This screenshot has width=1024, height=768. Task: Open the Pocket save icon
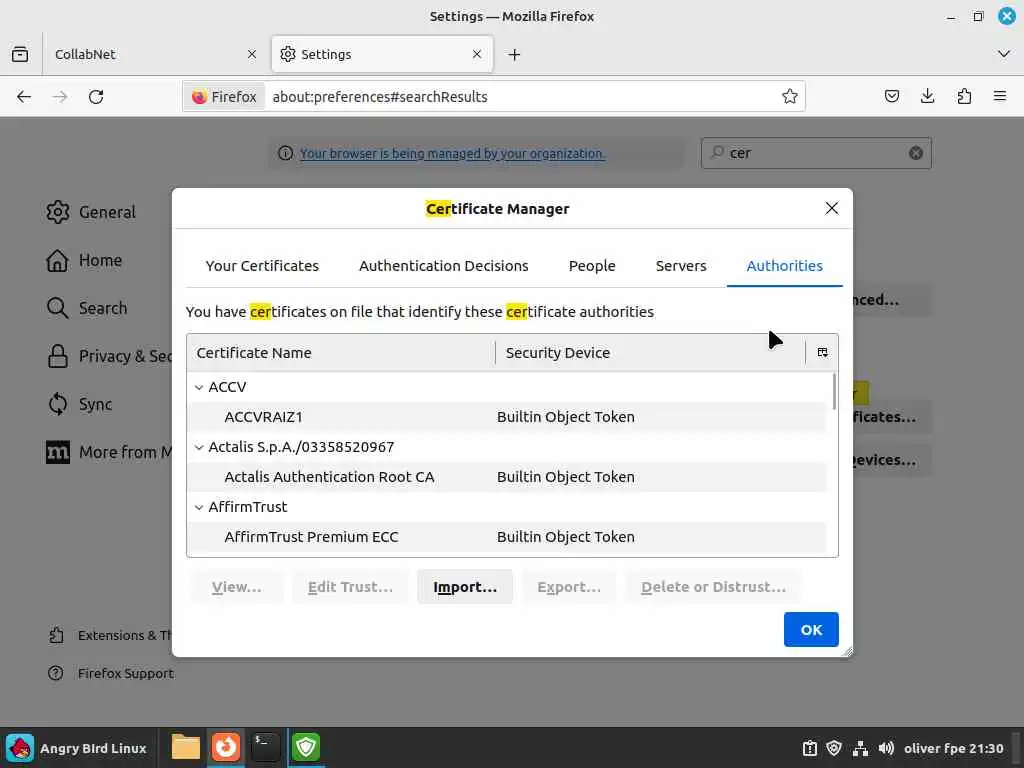[x=891, y=97]
